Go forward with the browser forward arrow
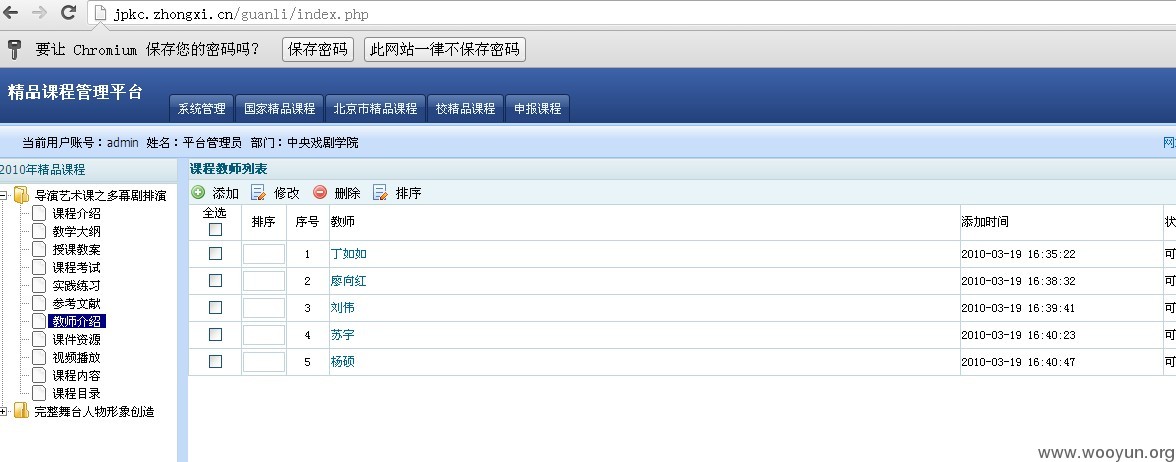The image size is (1176, 462). (40, 13)
